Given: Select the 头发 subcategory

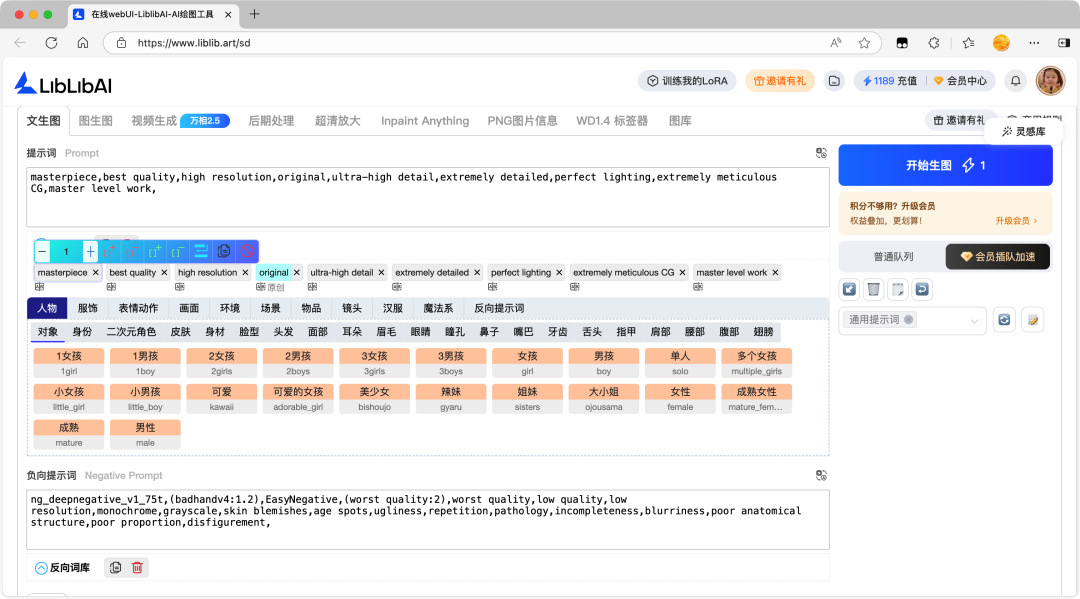Looking at the screenshot, I should pos(284,332).
